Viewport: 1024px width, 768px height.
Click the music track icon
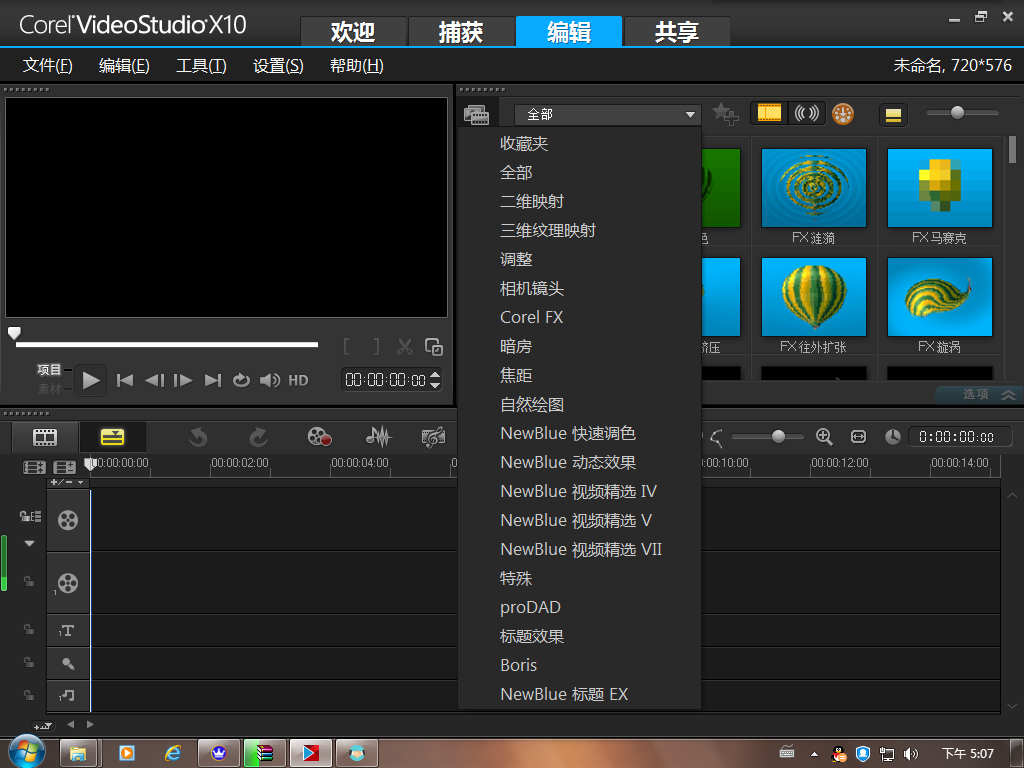click(x=68, y=696)
